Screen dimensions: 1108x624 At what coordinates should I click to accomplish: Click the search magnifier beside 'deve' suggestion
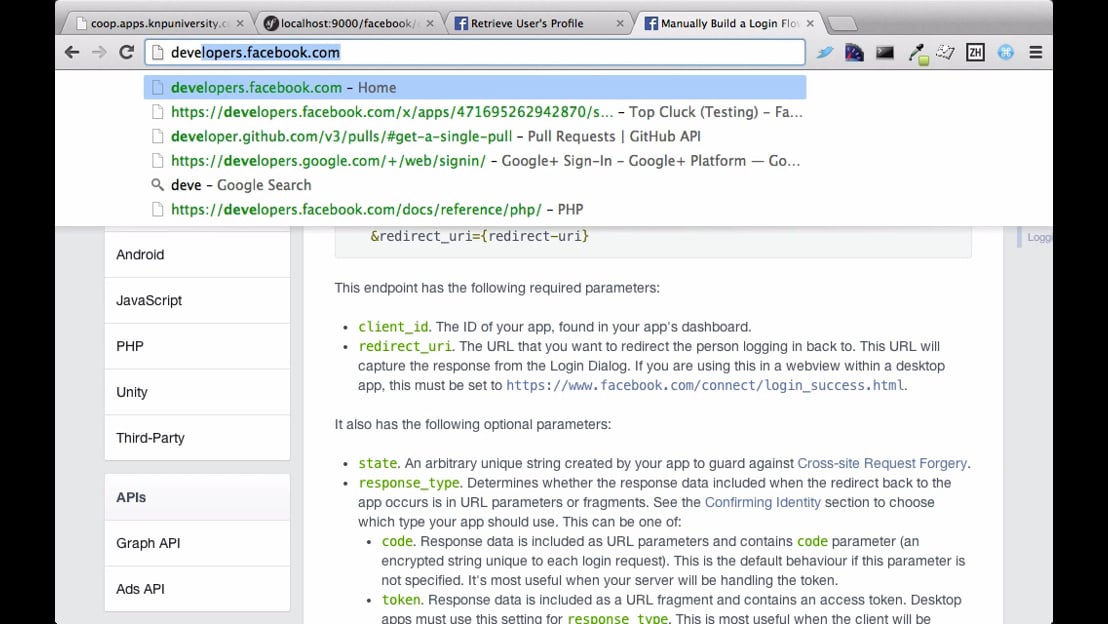[158, 184]
